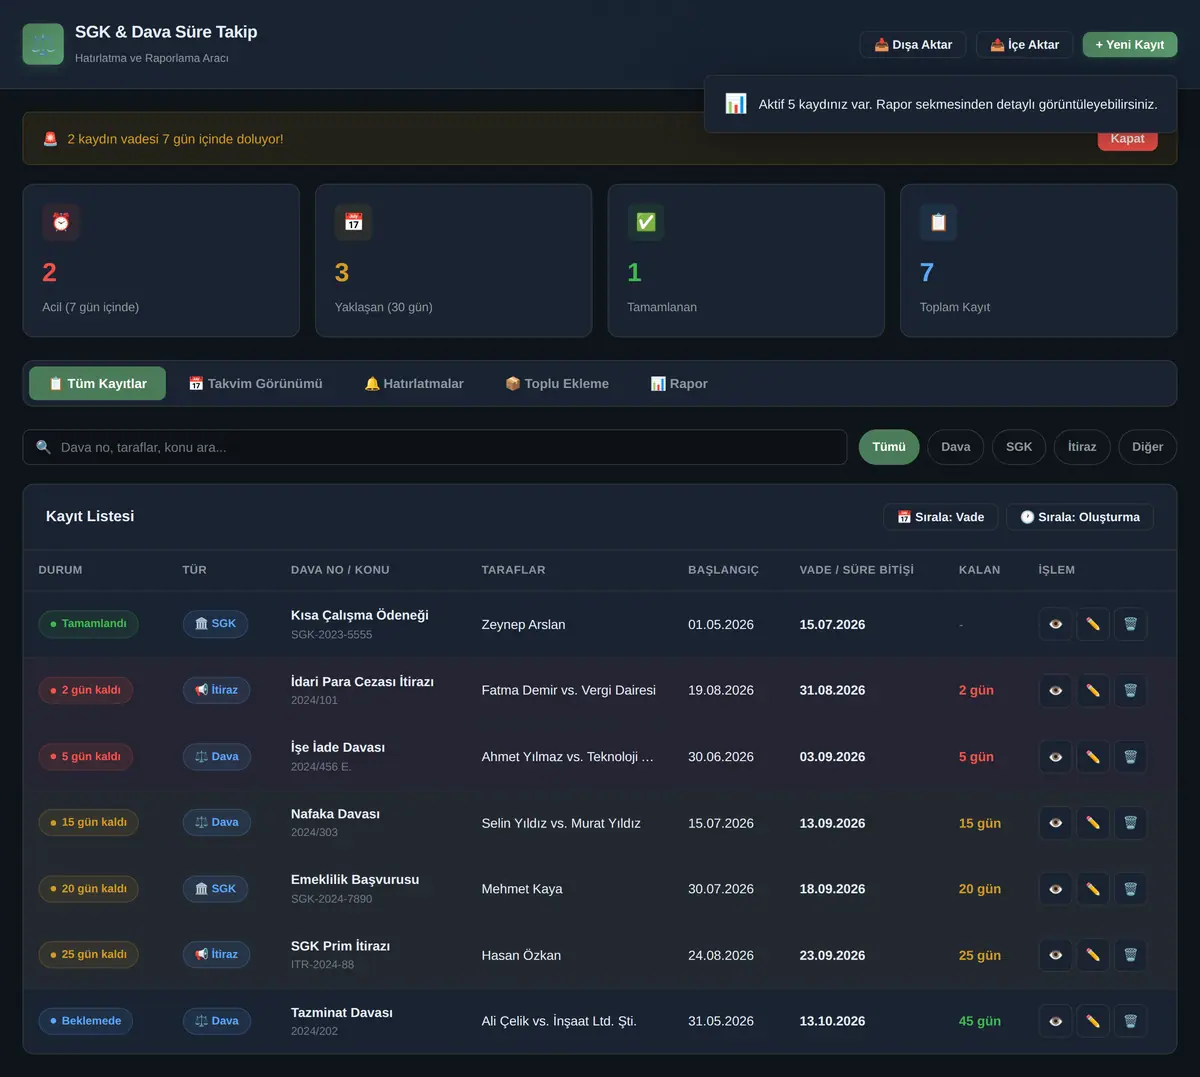Open the Takvim Görünümü tab
1200x1077 pixels.
coord(256,384)
